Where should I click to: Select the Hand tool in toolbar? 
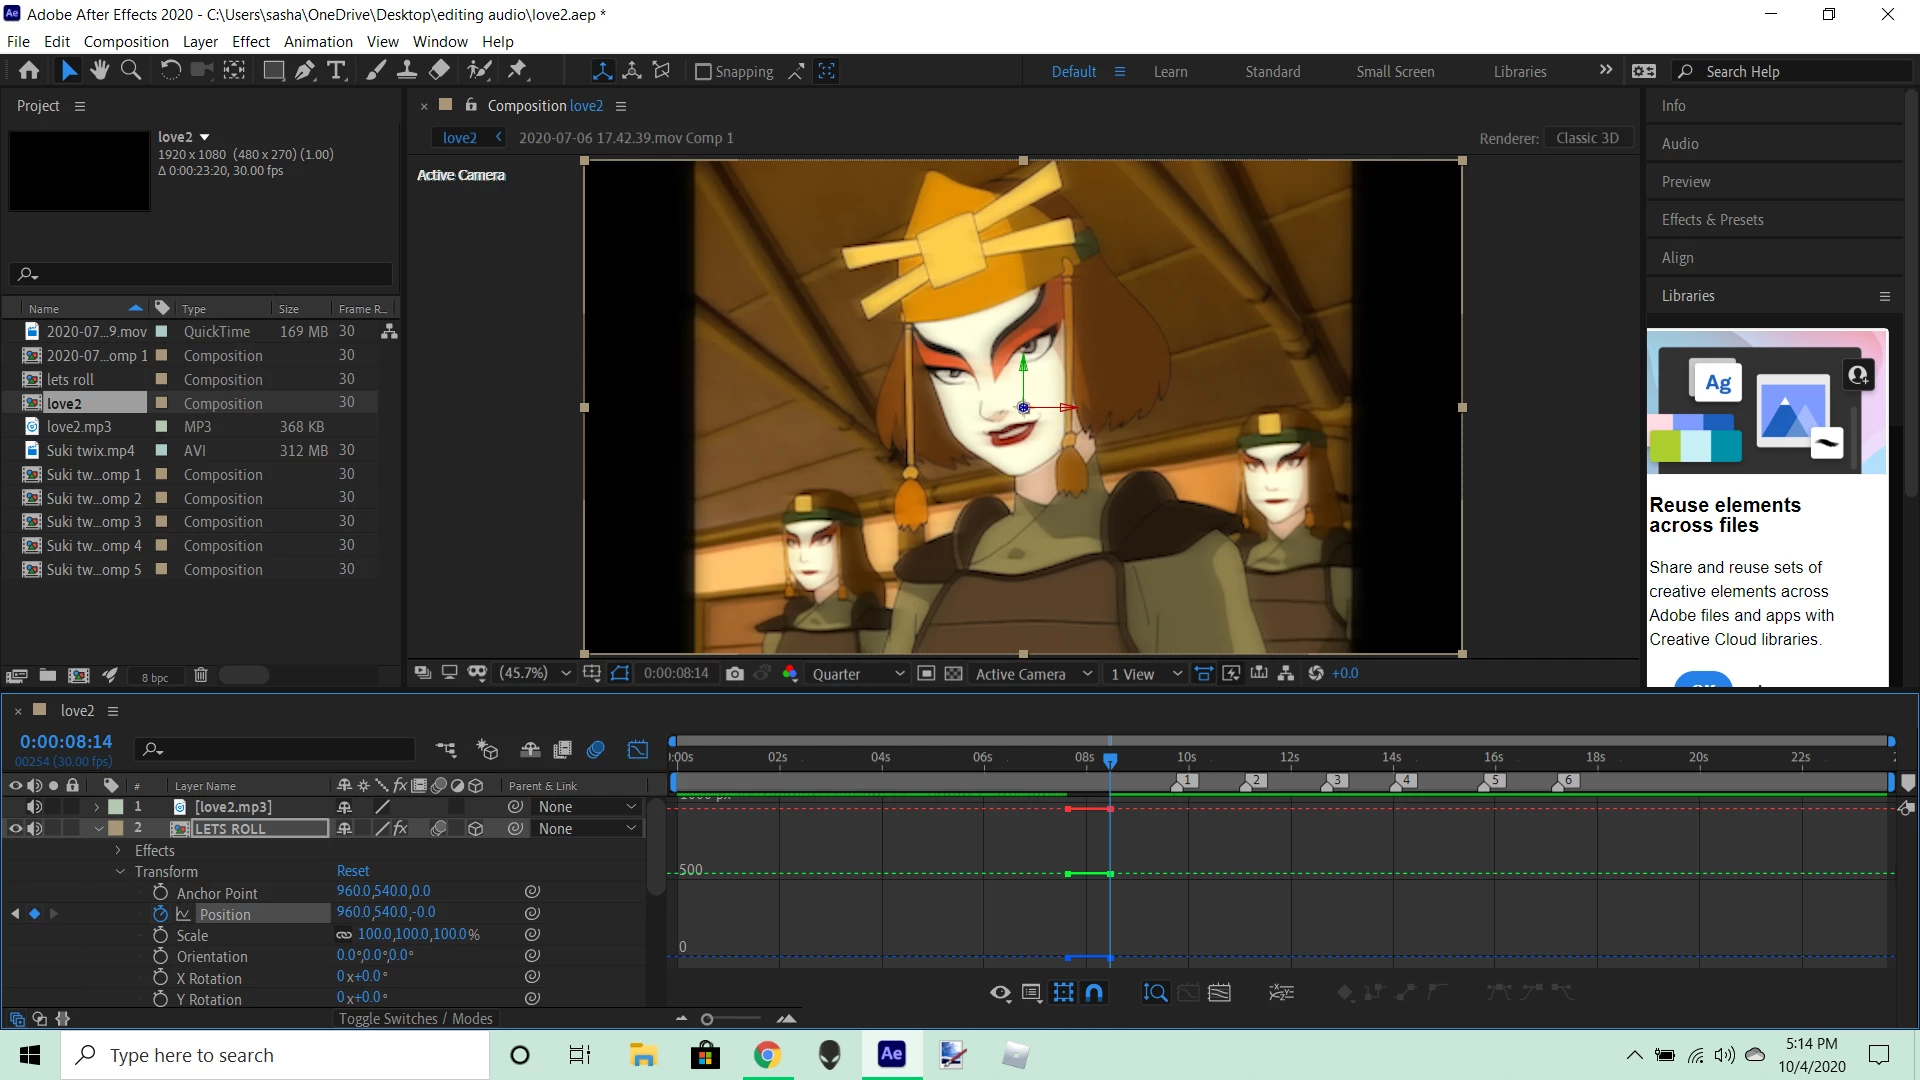99,70
